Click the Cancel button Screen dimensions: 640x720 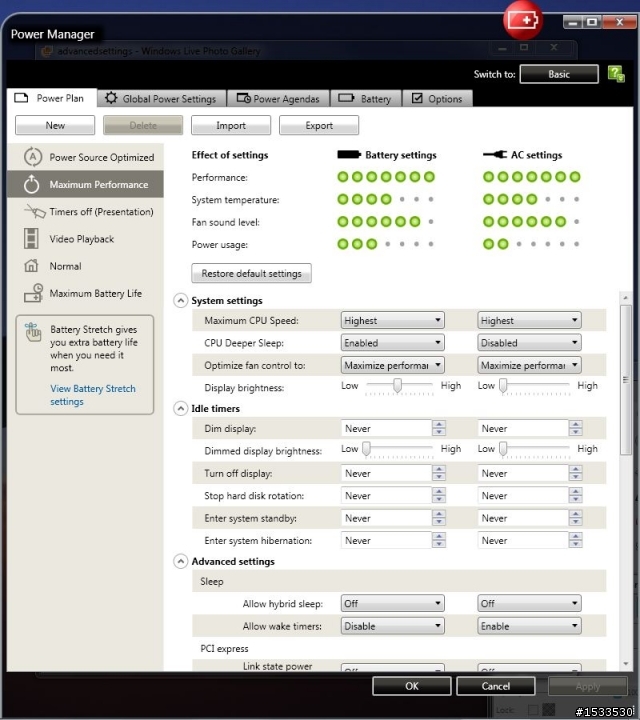click(x=496, y=686)
